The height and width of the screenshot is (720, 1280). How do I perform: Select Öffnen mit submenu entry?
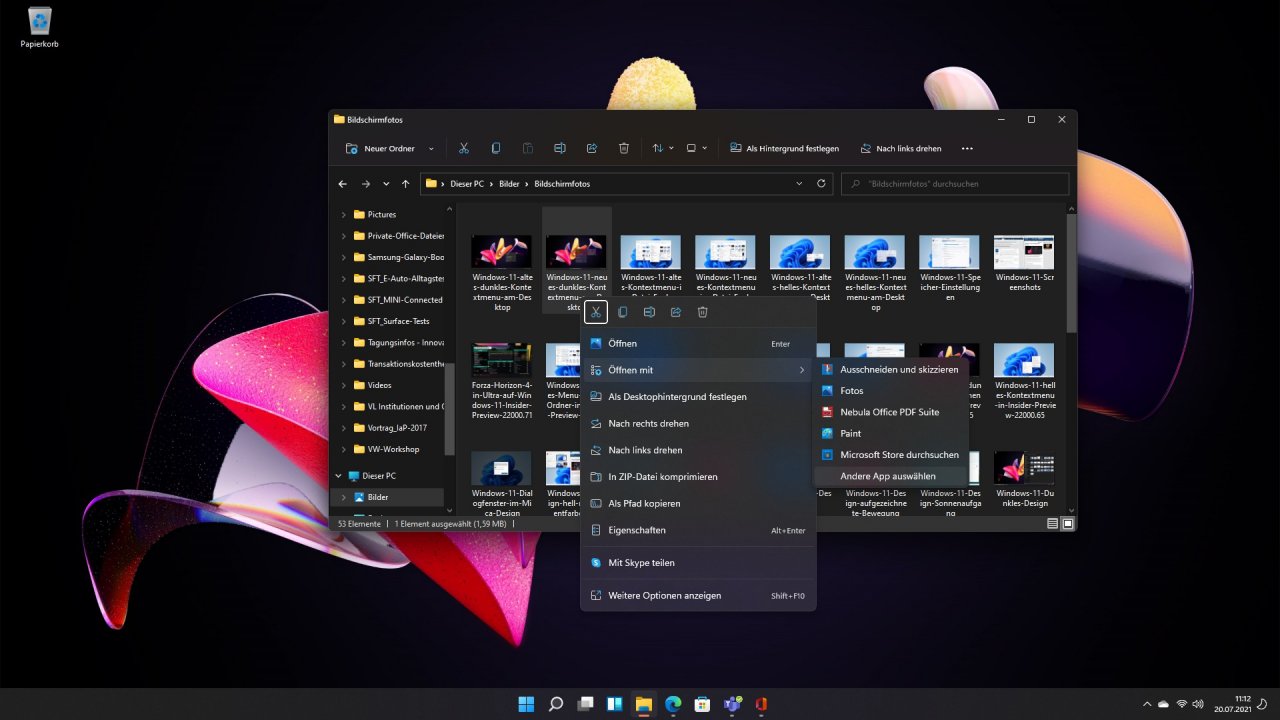(698, 370)
